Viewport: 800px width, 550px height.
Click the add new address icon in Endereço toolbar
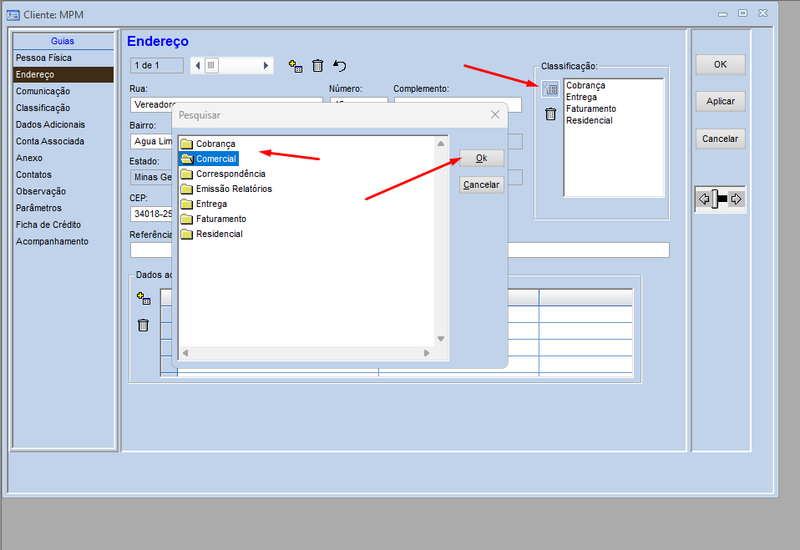pyautogui.click(x=295, y=66)
